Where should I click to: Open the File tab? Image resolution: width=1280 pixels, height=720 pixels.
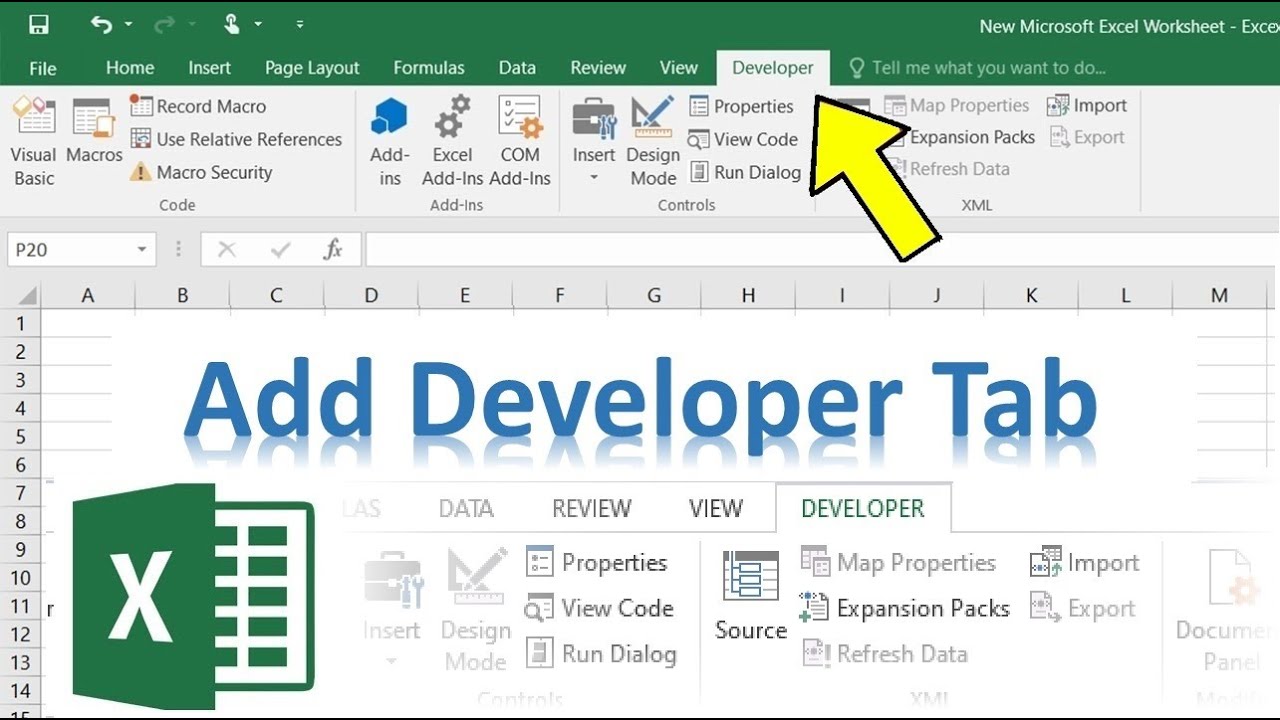pos(43,68)
